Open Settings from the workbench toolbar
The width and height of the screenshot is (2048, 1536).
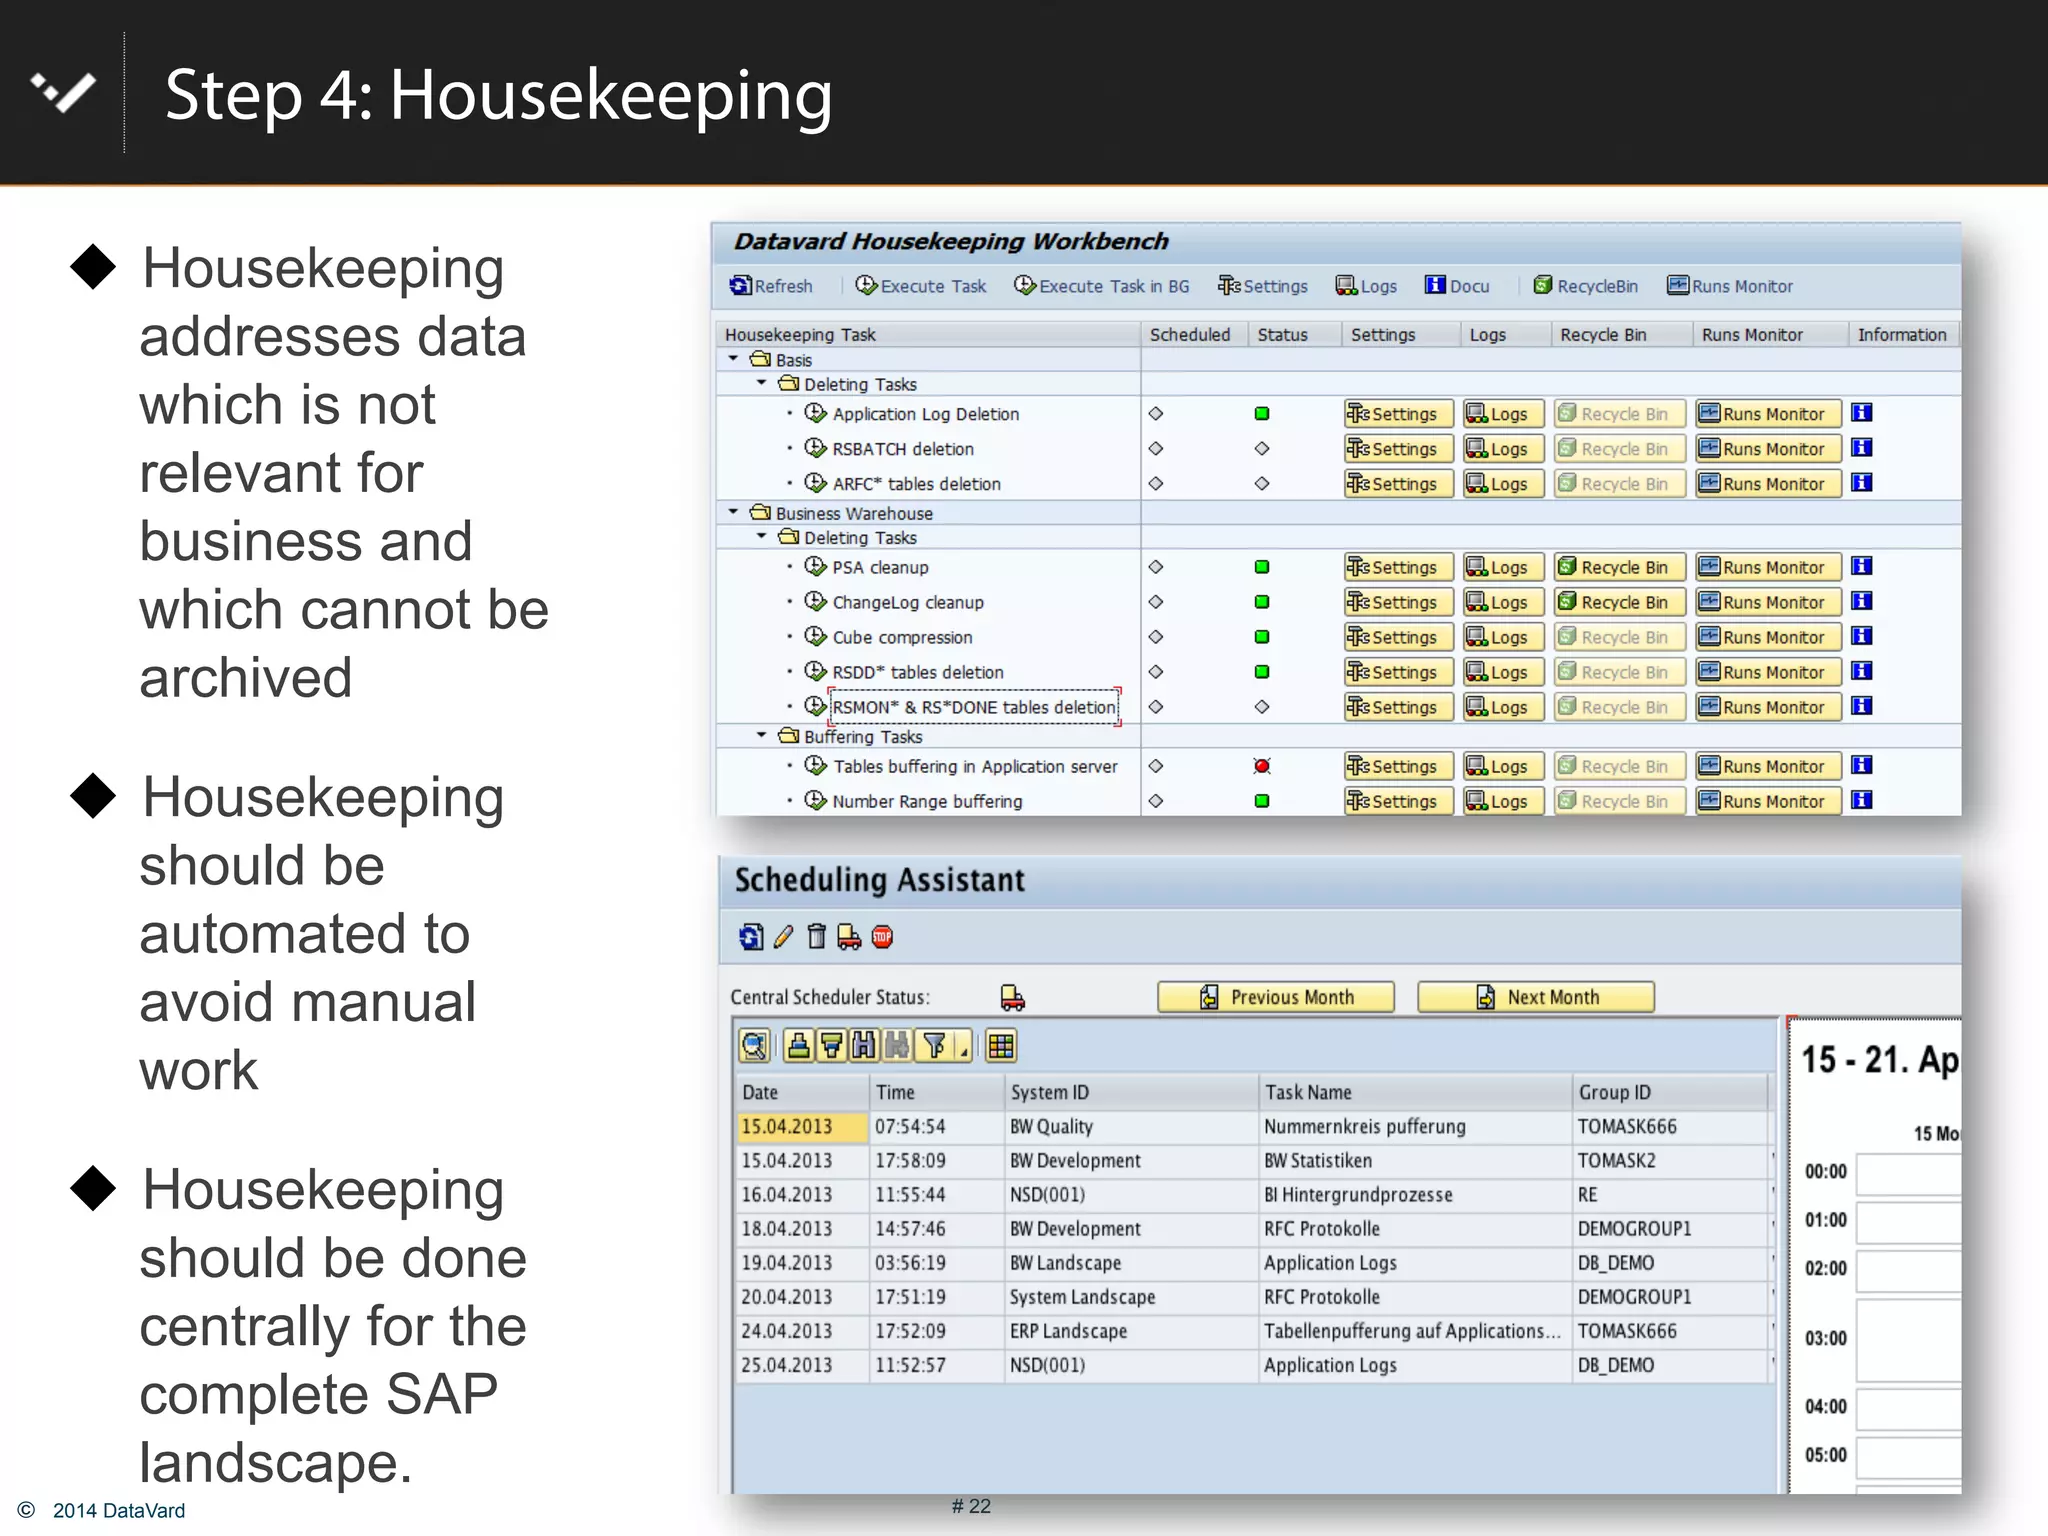point(1263,286)
